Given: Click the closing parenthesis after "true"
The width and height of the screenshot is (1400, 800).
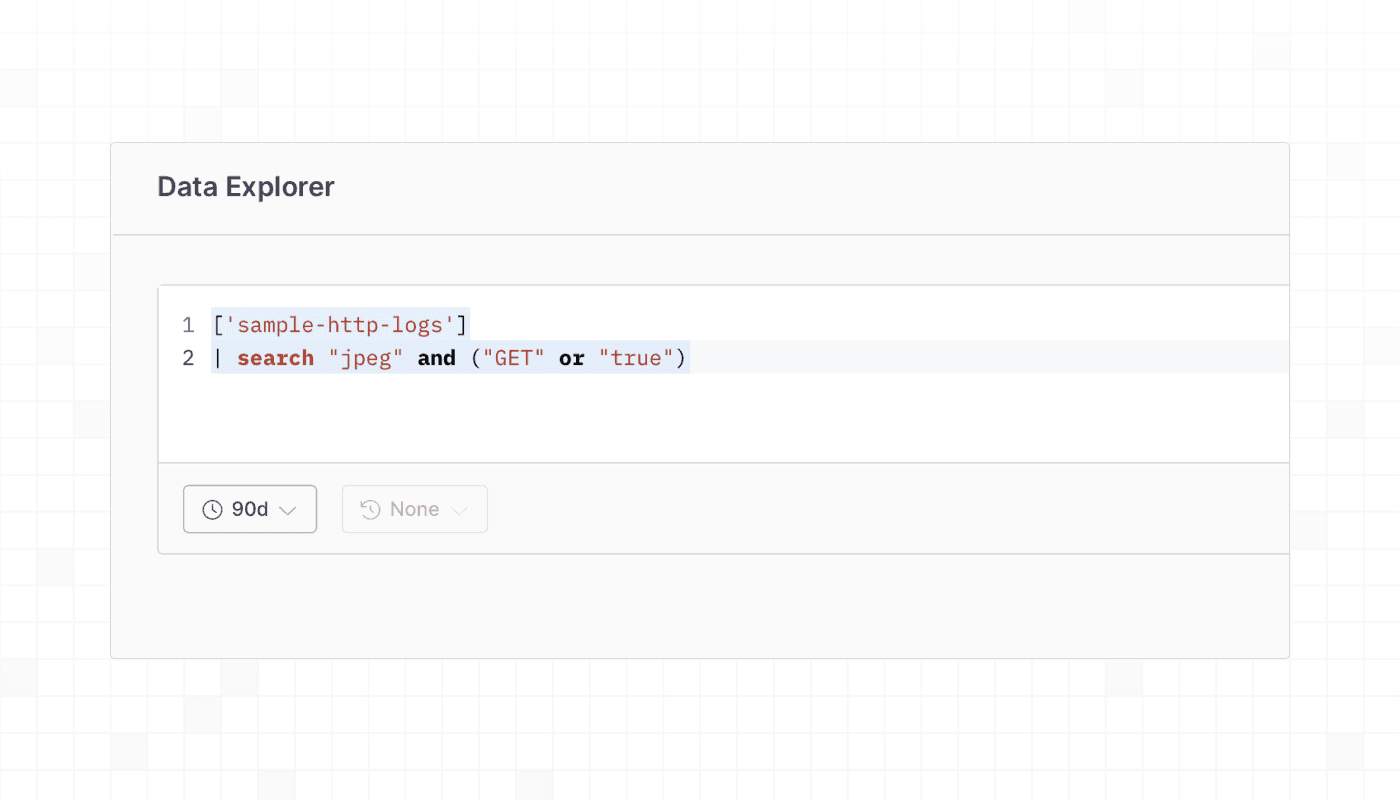Looking at the screenshot, I should pos(681,358).
